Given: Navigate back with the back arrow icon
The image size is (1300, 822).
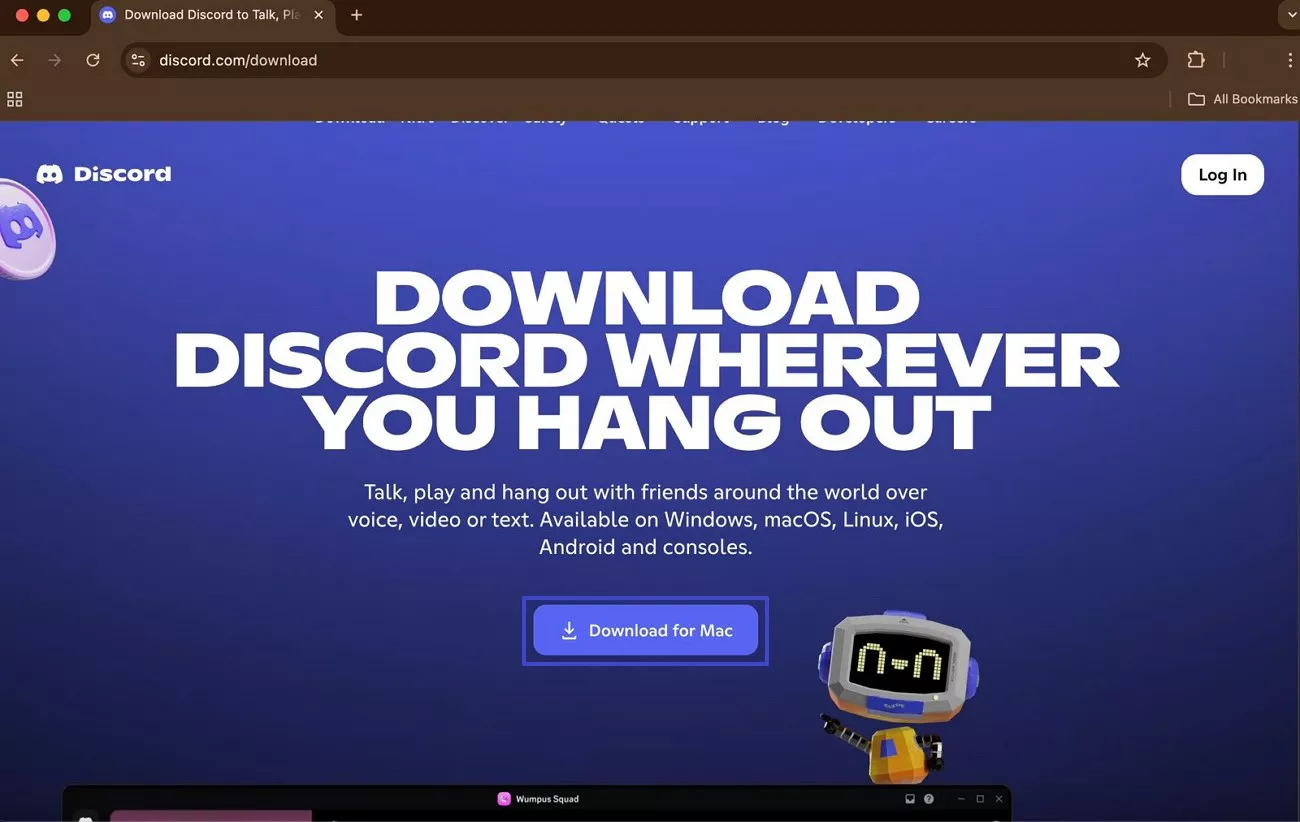Looking at the screenshot, I should (x=16, y=60).
